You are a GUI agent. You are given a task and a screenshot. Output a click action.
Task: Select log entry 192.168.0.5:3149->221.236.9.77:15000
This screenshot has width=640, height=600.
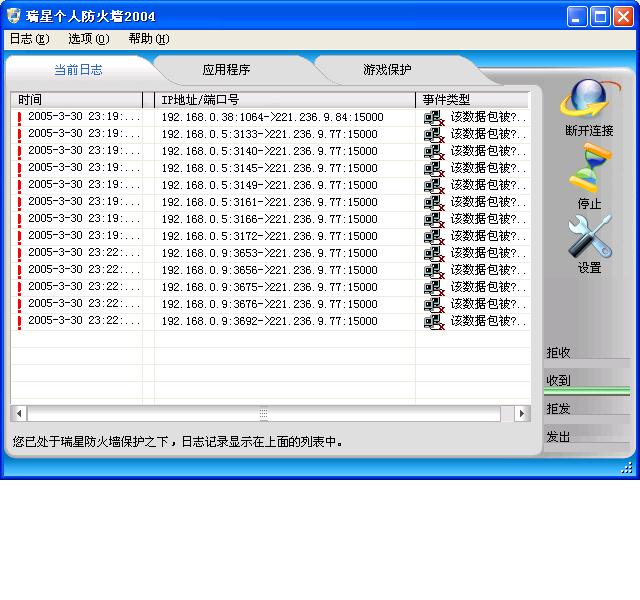click(269, 186)
